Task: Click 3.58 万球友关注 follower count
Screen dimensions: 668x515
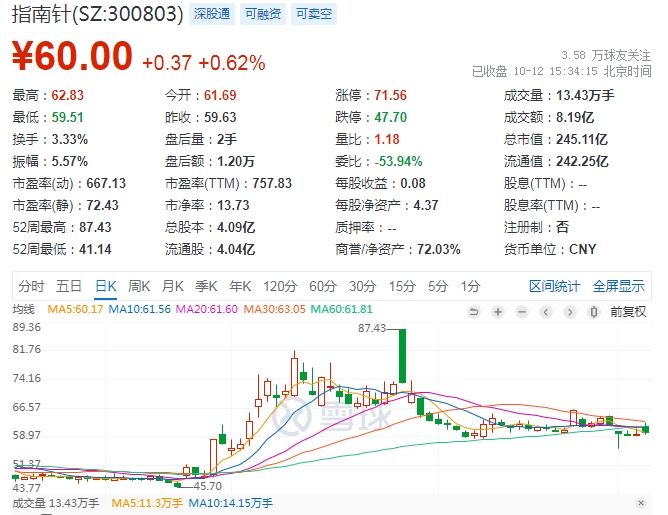Action: pyautogui.click(x=606, y=55)
